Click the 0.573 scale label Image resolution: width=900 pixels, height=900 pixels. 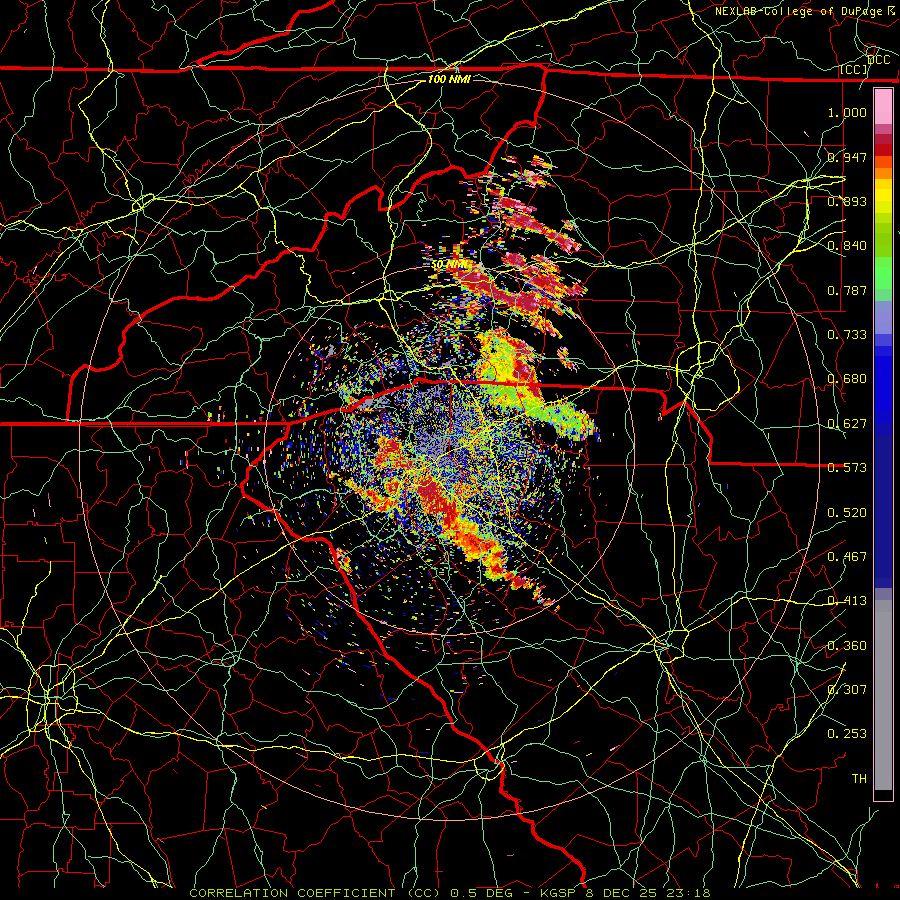coord(847,468)
